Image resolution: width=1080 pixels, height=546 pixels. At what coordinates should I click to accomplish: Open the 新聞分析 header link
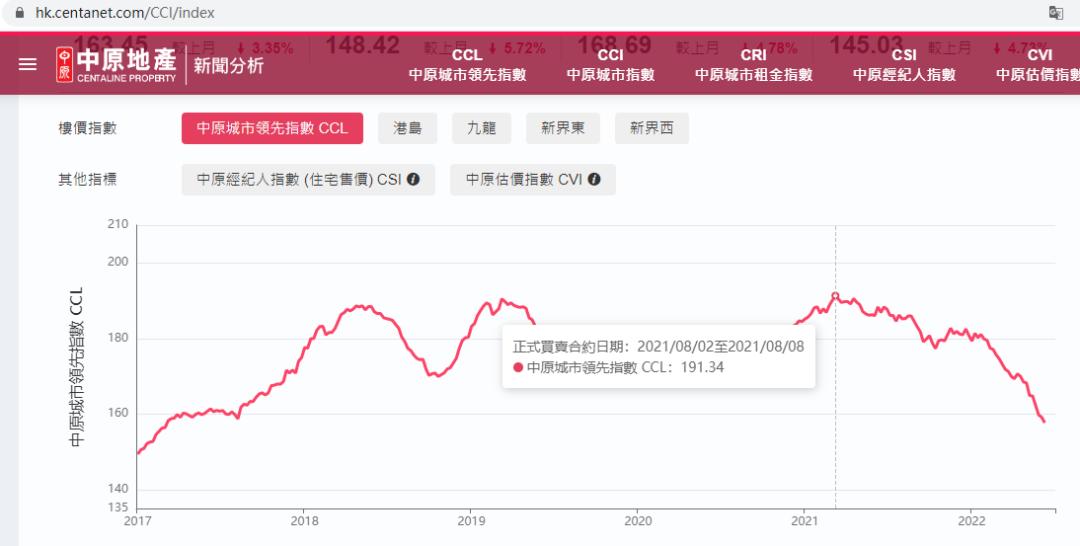pyautogui.click(x=228, y=65)
